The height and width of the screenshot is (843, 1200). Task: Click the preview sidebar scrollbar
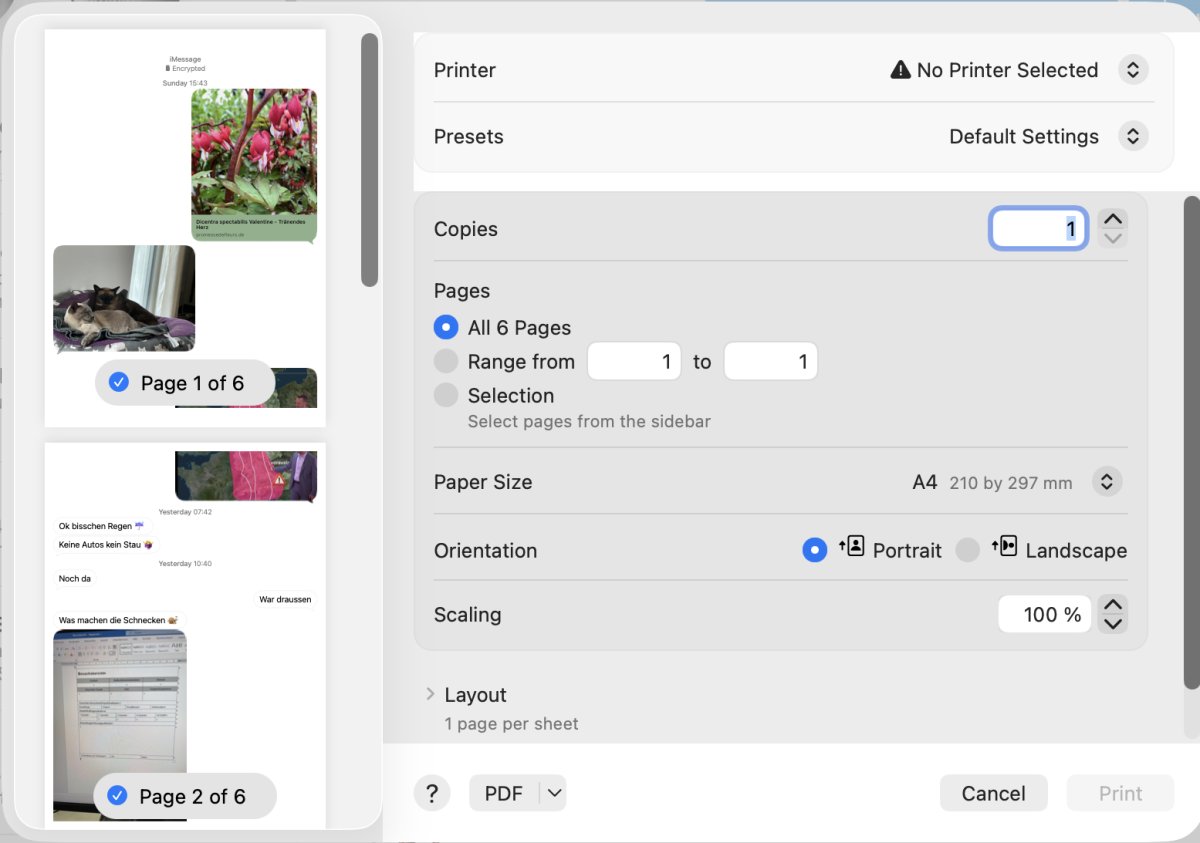[369, 160]
